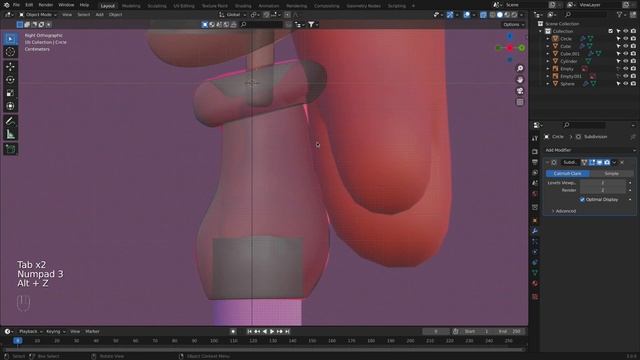Viewport: 640px width, 360px height.
Task: Open the viewport Add menu
Action: pos(100,15)
